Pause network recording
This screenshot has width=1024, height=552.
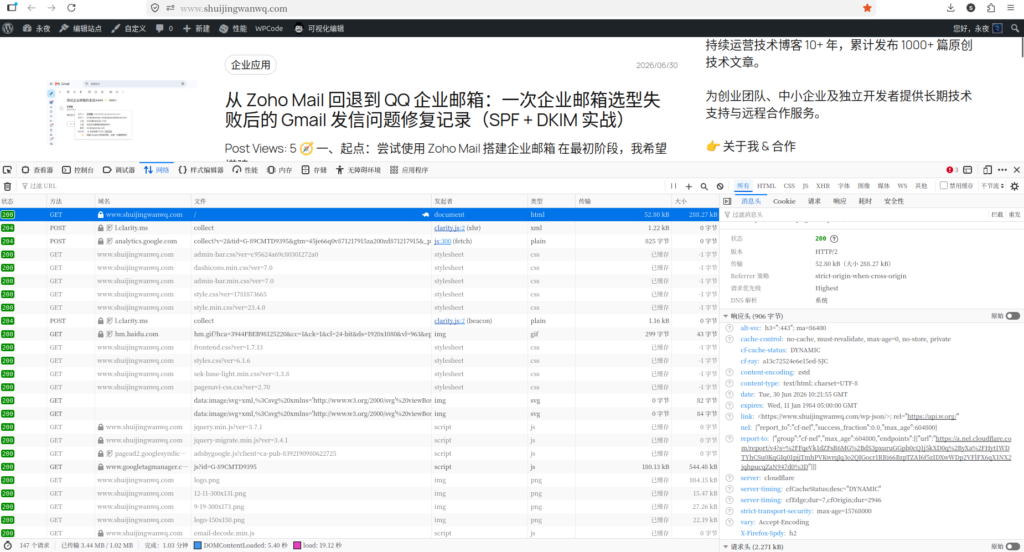[673, 186]
